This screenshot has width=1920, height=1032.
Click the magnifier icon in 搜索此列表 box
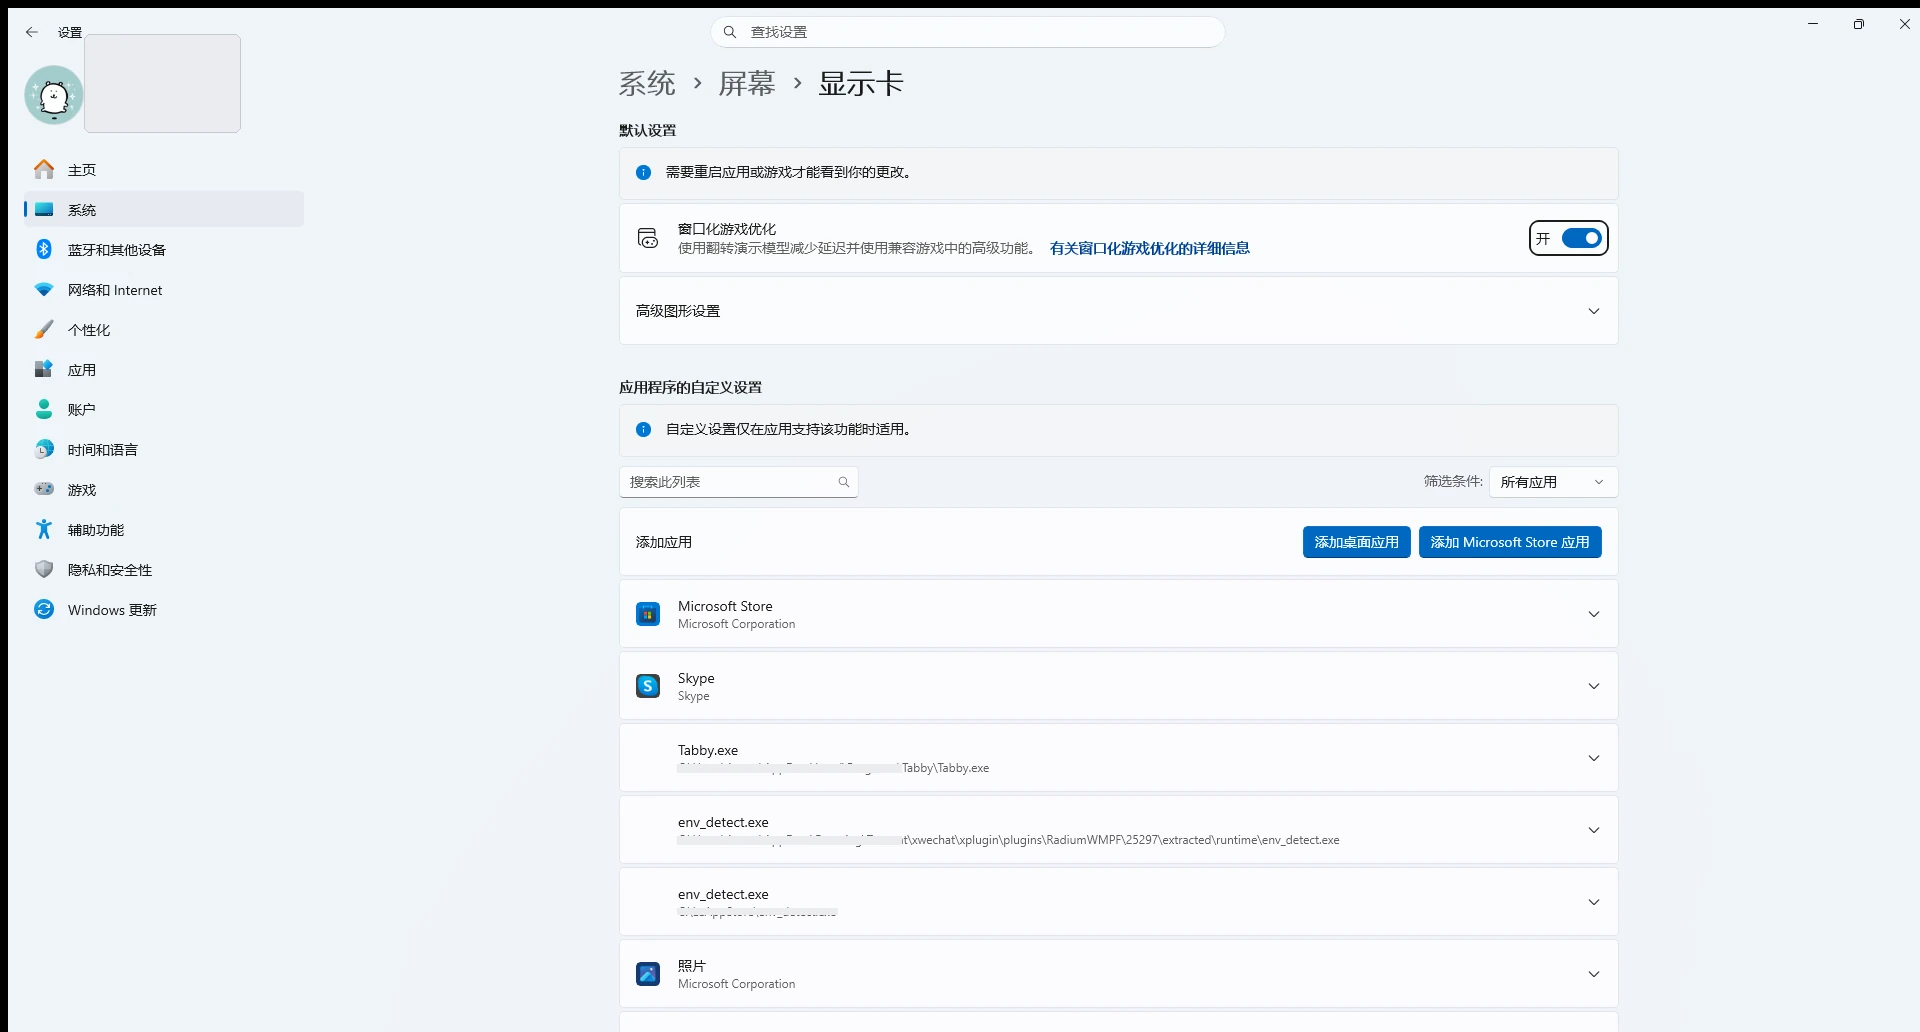tap(844, 482)
